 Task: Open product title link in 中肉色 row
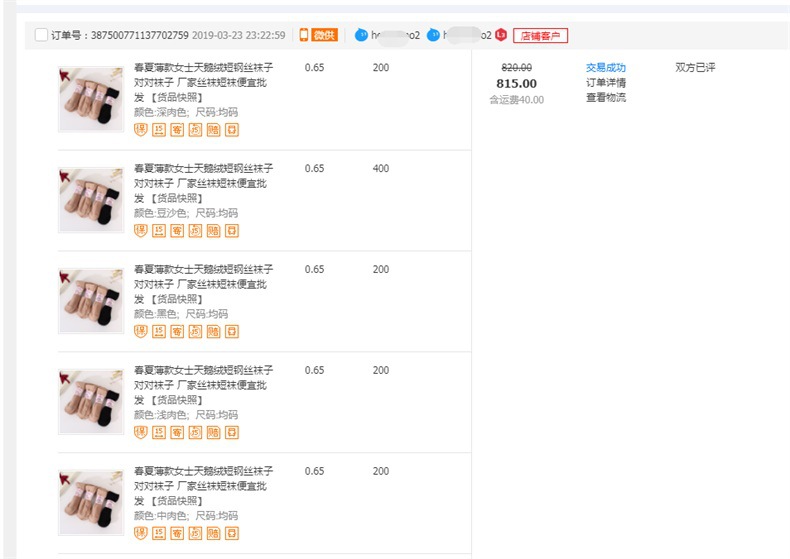[204, 485]
